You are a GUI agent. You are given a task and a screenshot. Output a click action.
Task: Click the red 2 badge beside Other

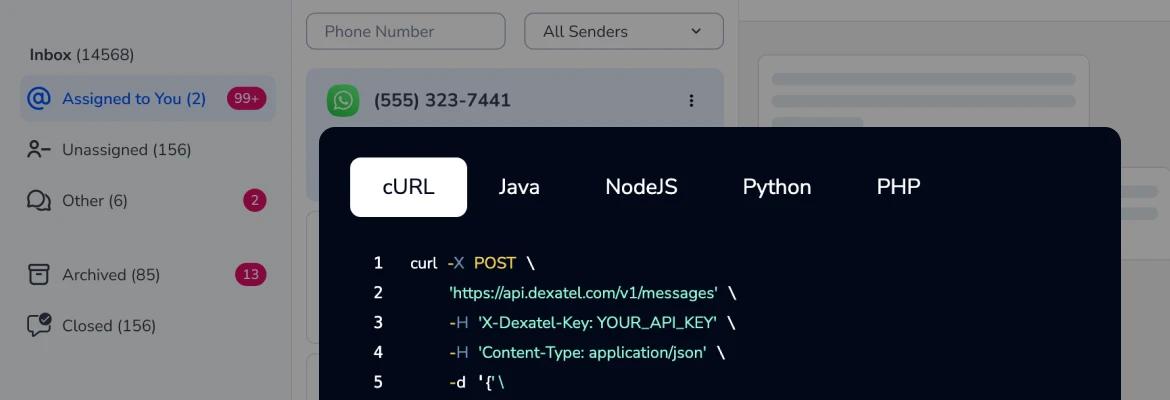coord(254,200)
